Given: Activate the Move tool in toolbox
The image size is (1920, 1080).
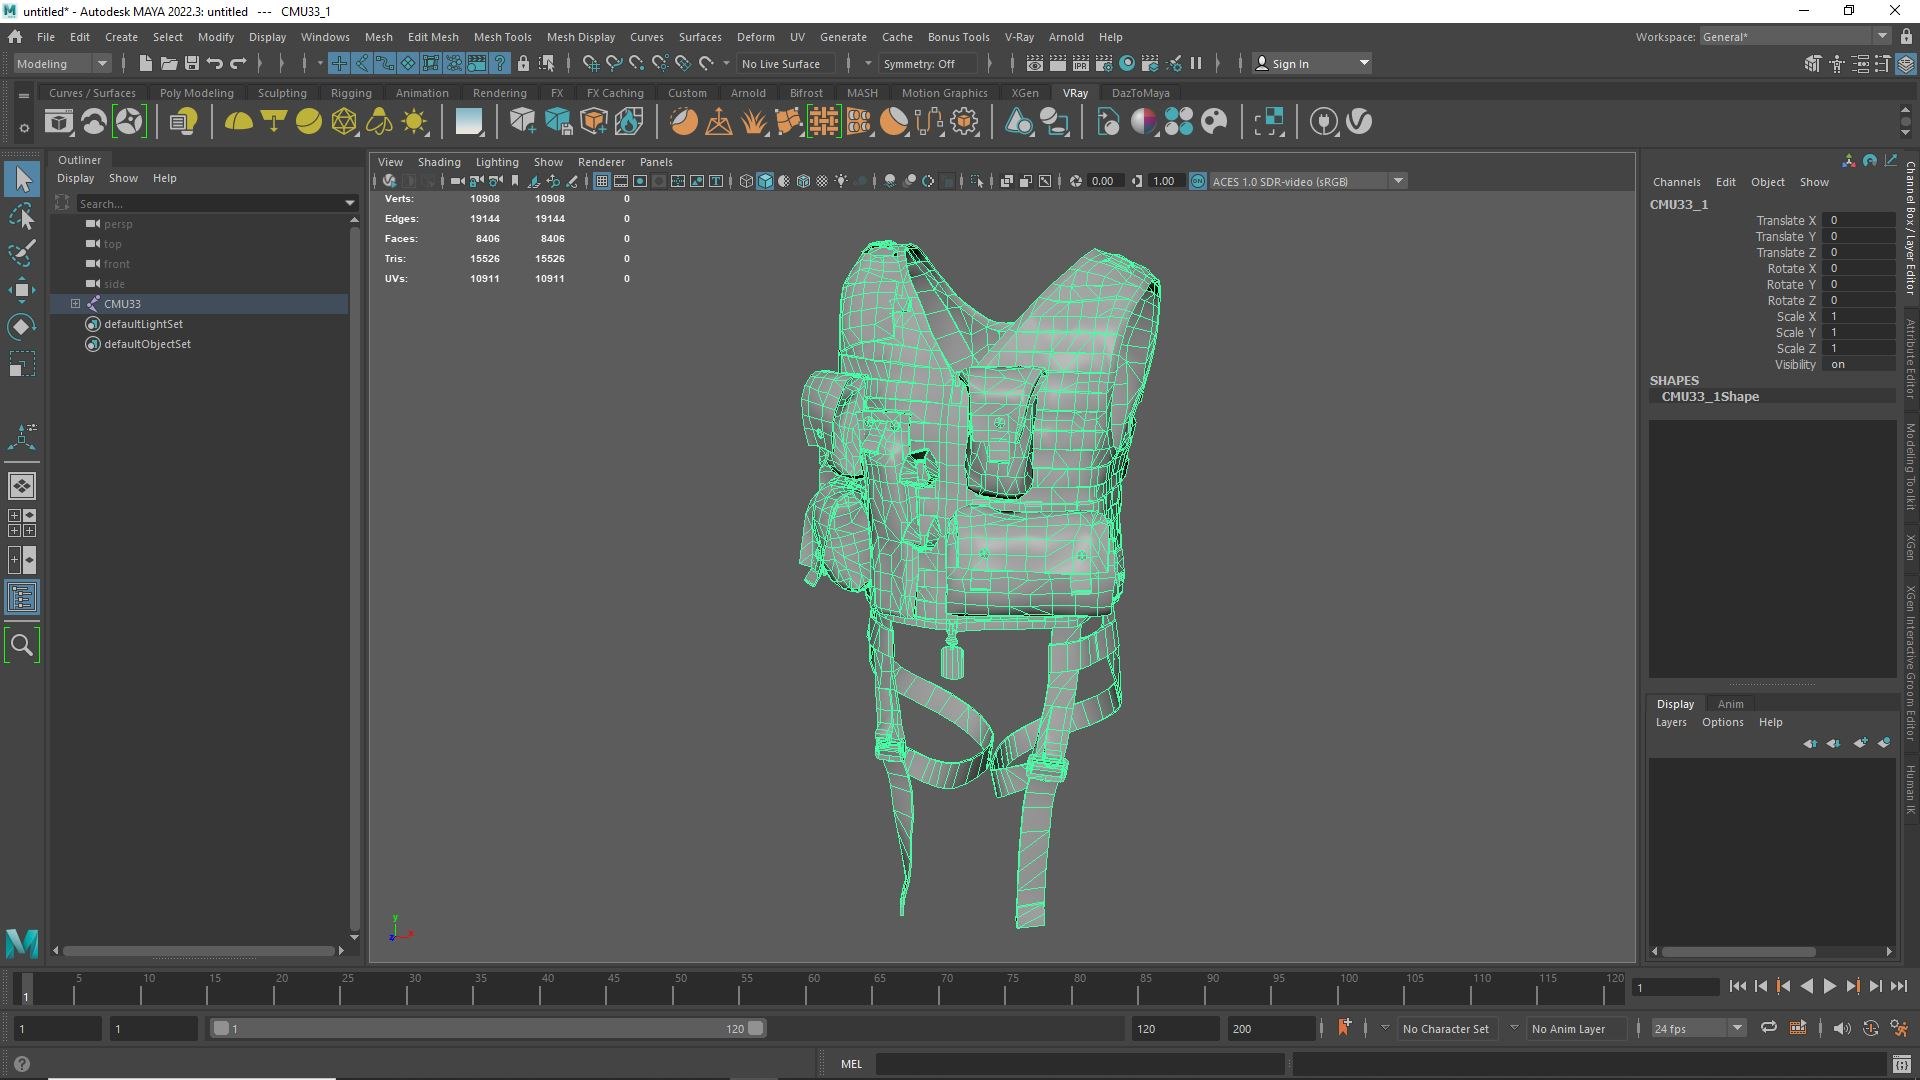Looking at the screenshot, I should (x=22, y=290).
